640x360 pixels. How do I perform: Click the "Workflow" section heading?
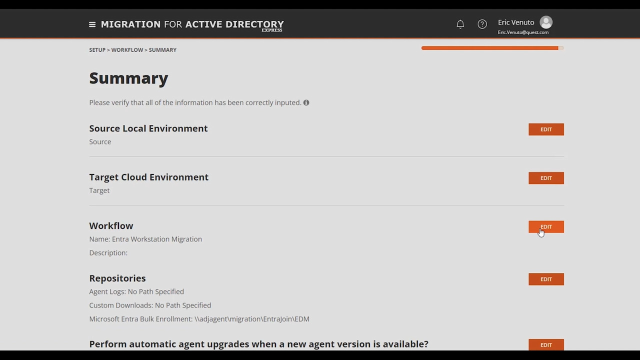point(111,226)
